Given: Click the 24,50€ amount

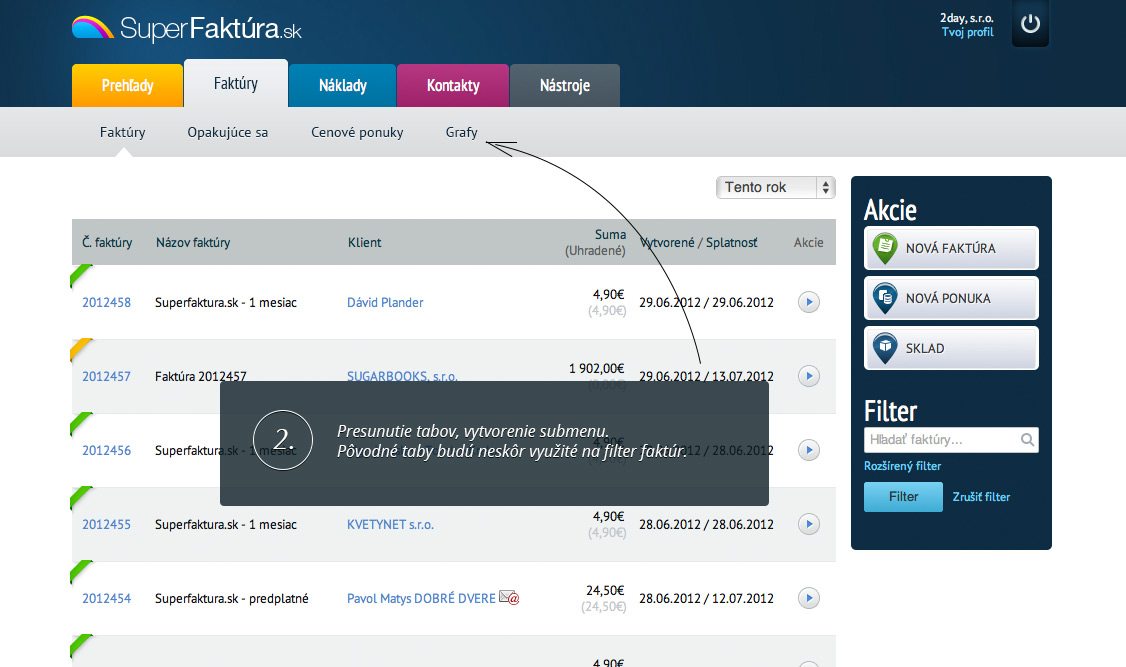Looking at the screenshot, I should [605, 590].
